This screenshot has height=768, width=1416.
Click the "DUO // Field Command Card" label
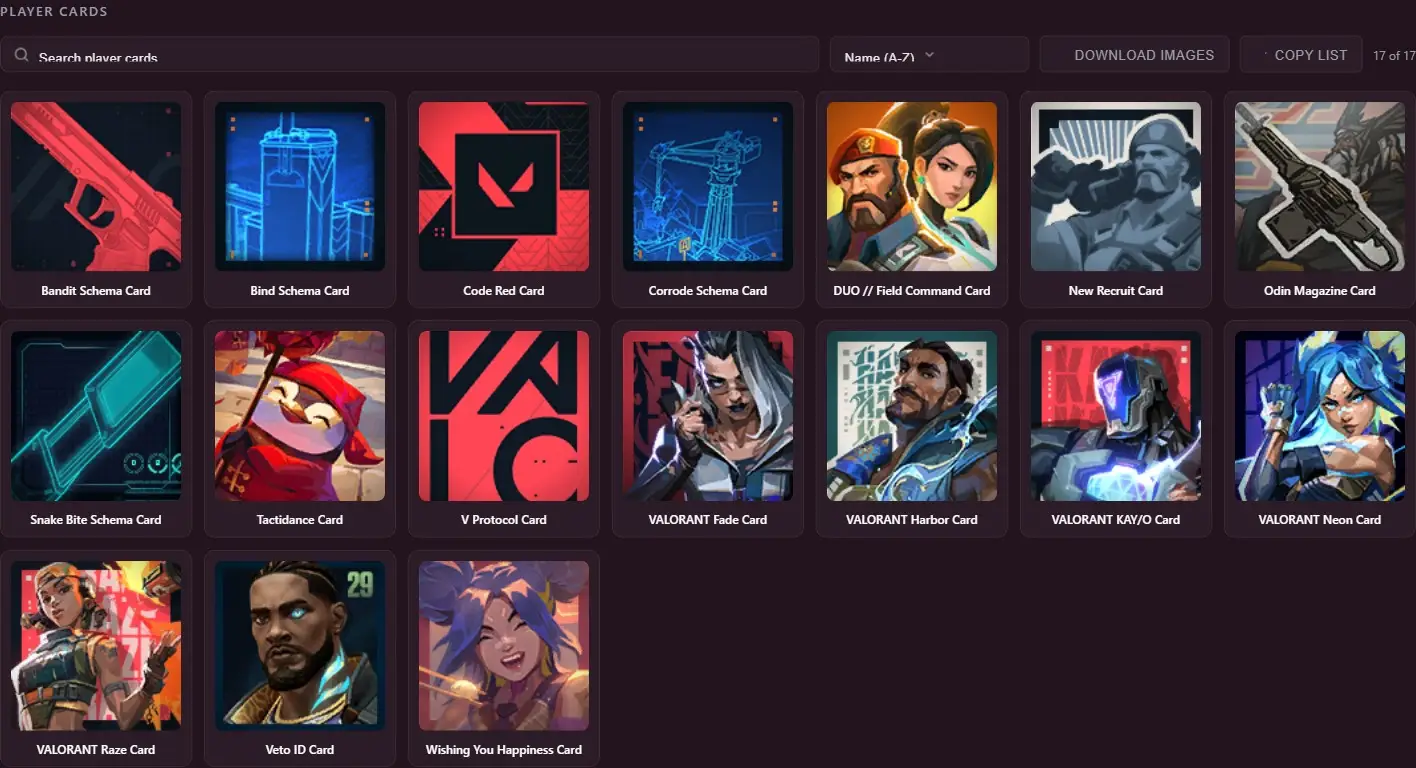tap(912, 291)
